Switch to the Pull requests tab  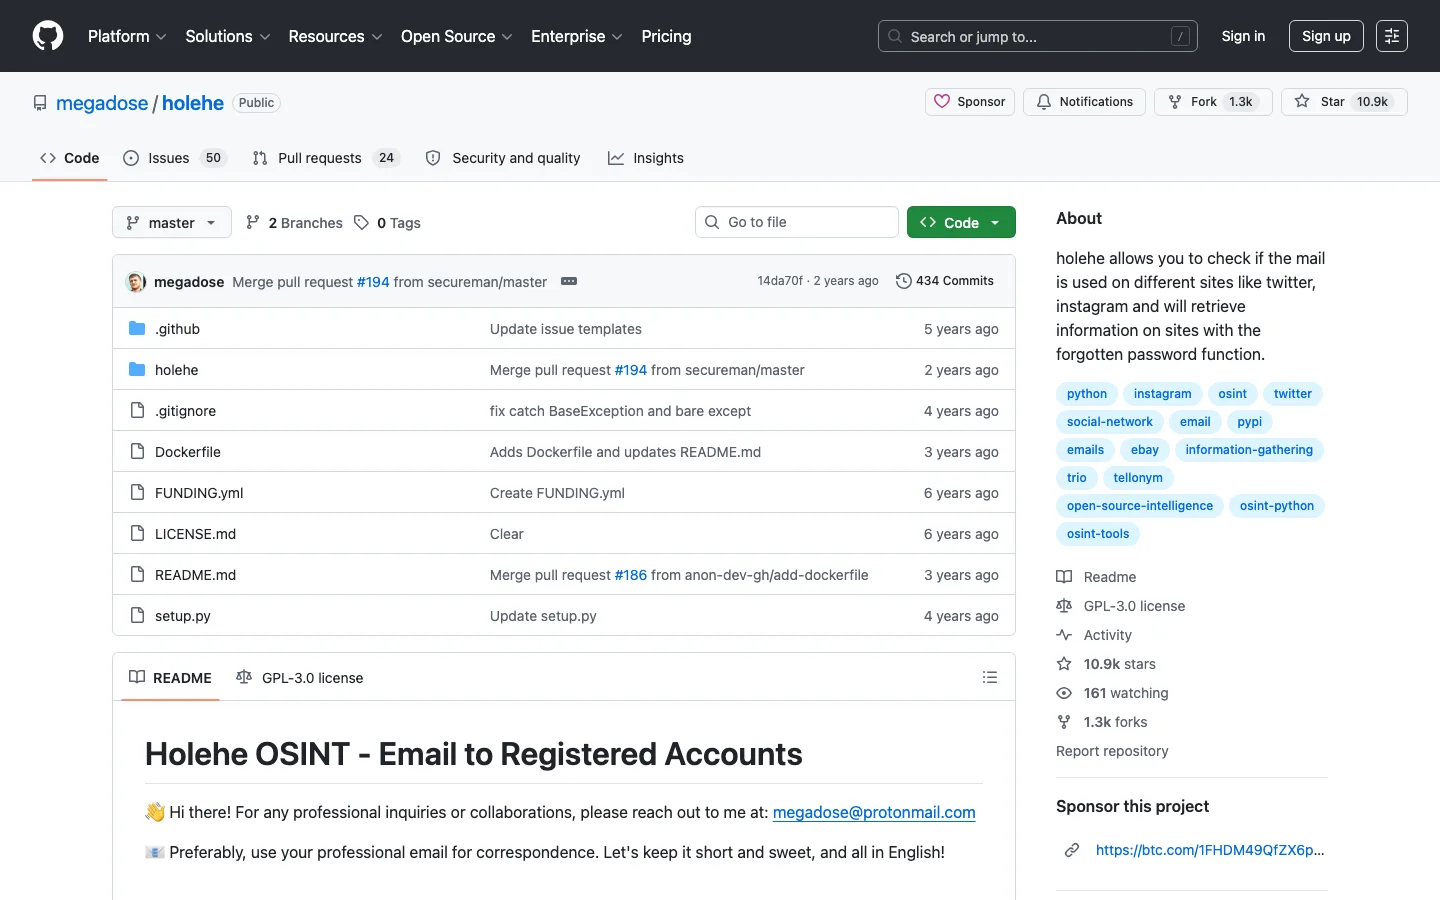point(326,158)
